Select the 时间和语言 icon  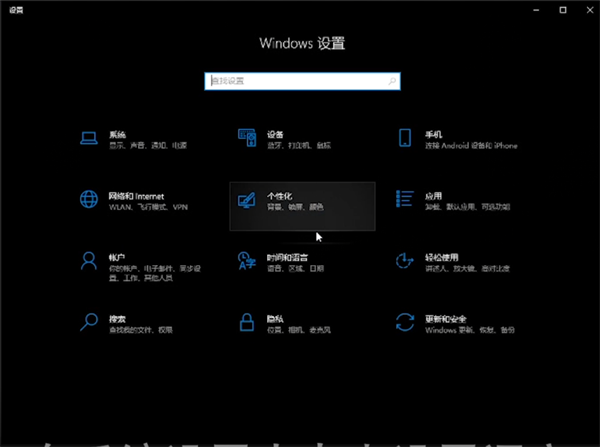point(246,262)
